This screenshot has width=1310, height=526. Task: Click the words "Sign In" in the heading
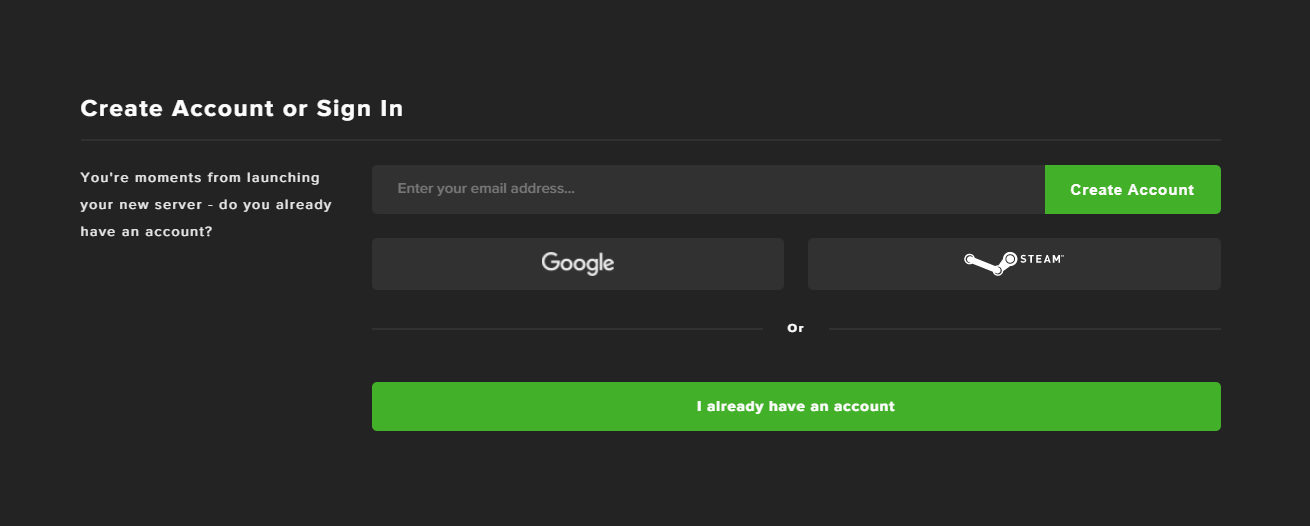tap(360, 109)
